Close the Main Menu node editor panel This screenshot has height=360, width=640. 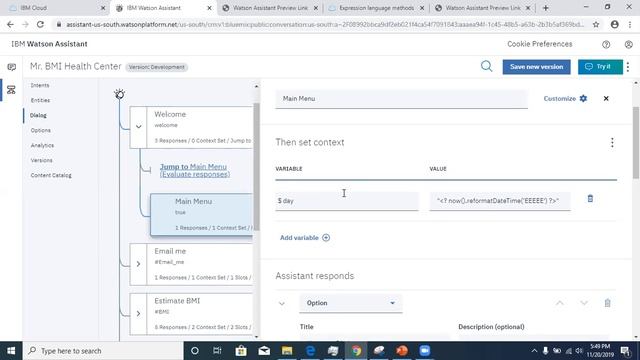606,98
